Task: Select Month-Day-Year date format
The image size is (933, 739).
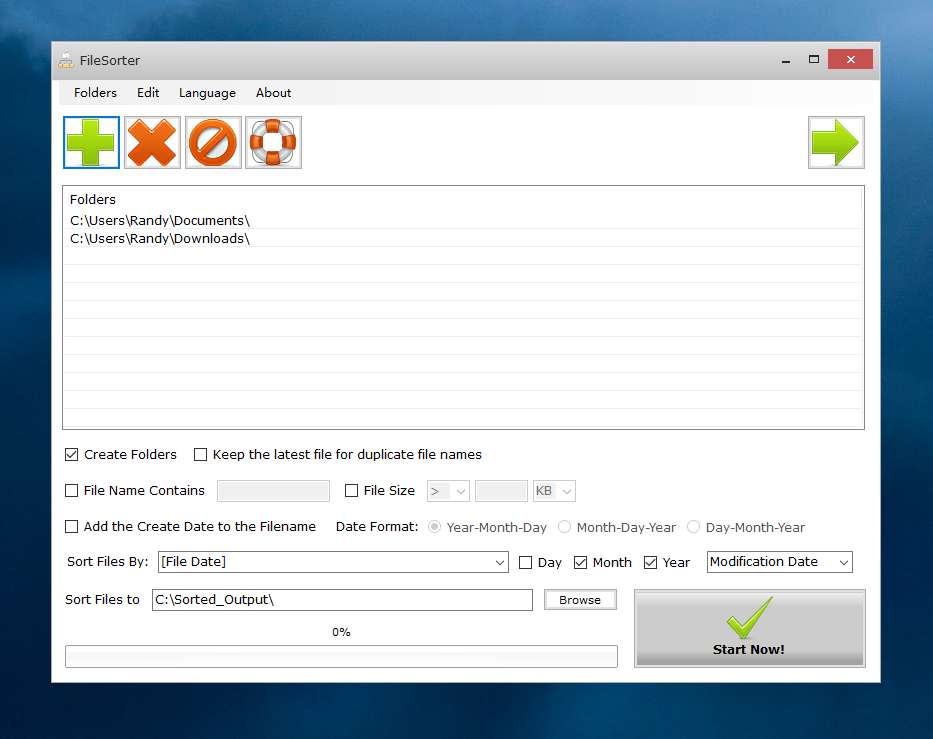Action: pos(564,527)
